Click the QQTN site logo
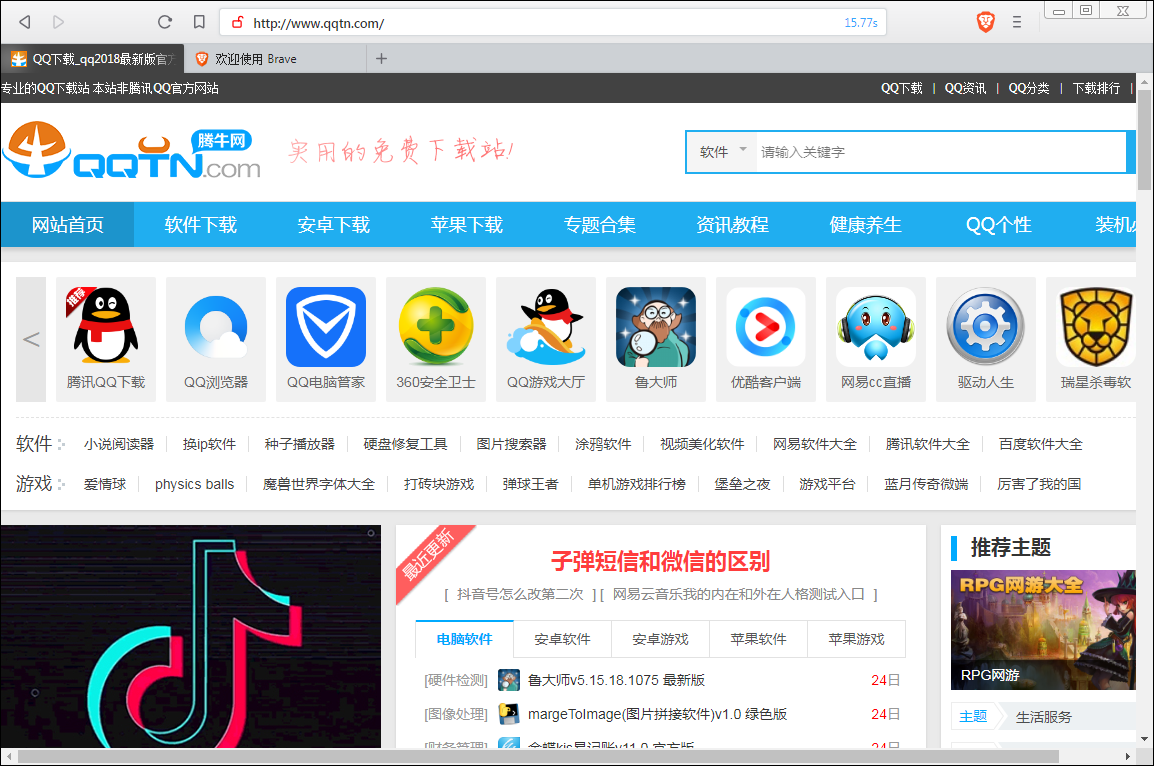Image resolution: width=1154 pixels, height=766 pixels. [x=133, y=152]
